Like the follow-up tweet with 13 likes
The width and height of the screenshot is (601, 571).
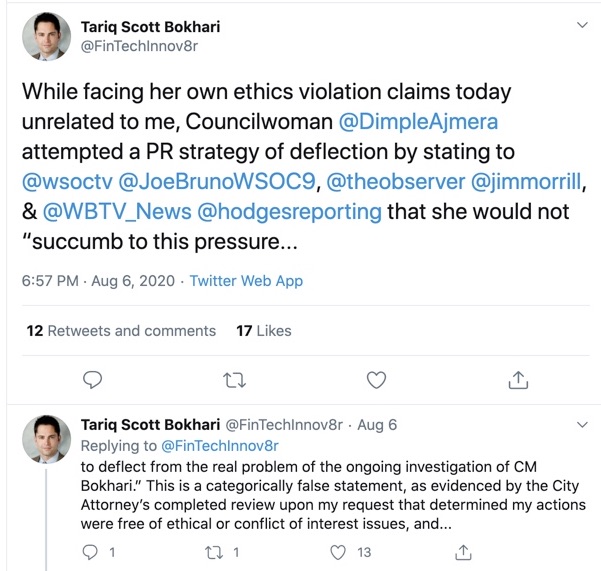(338, 551)
